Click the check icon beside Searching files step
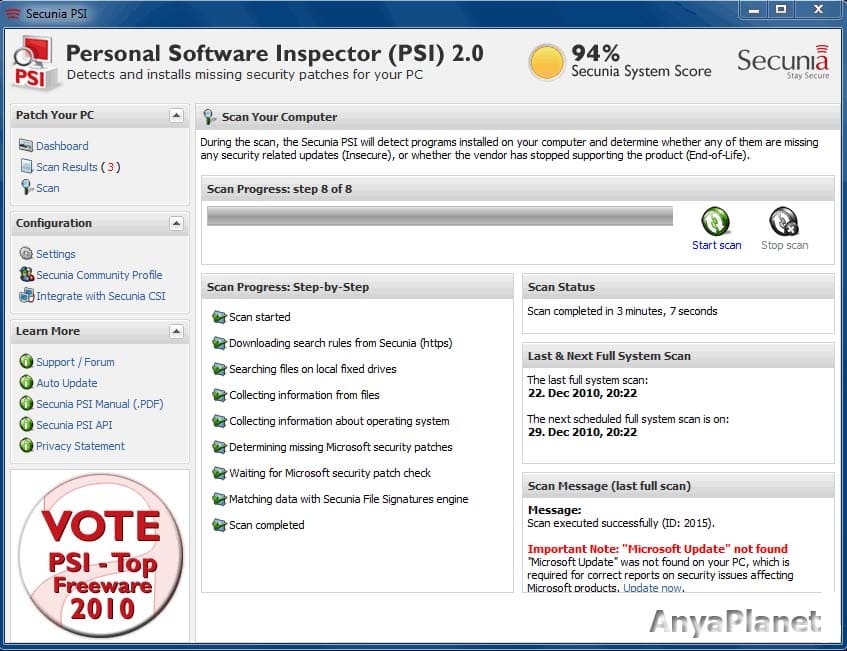This screenshot has height=651, width=847. pos(219,369)
